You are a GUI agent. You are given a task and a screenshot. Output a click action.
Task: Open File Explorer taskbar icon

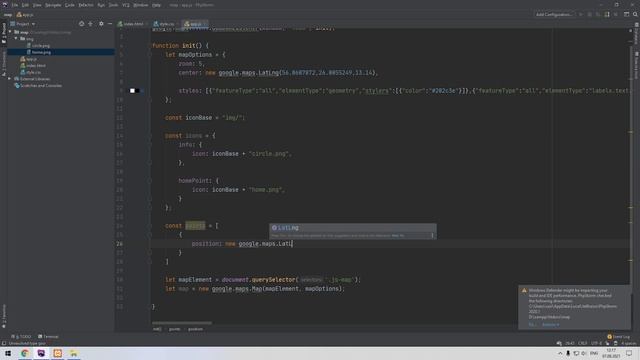click(74, 353)
